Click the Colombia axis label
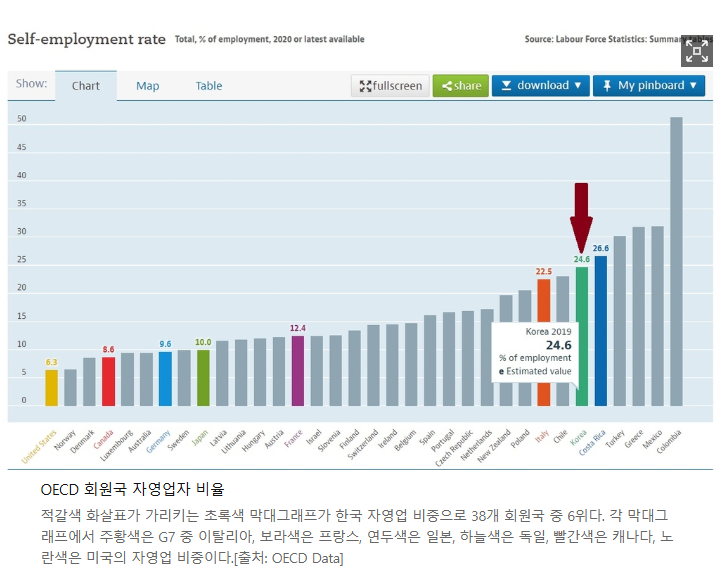Viewport: 724px width, 567px height. pyautogui.click(x=669, y=442)
